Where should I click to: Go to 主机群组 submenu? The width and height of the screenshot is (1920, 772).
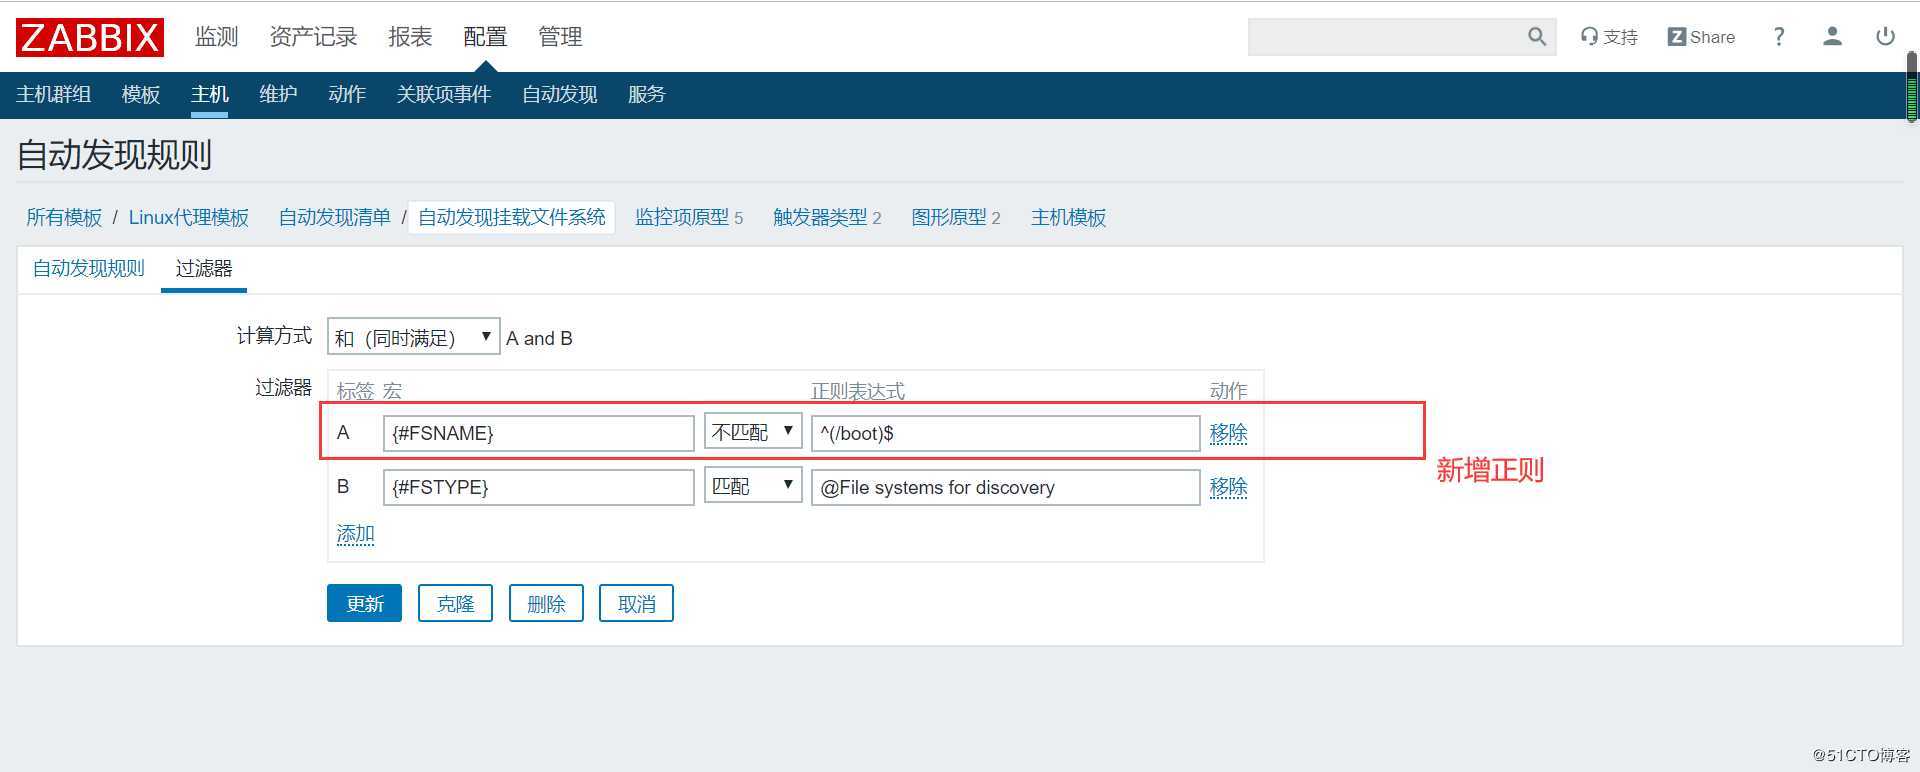tap(54, 94)
